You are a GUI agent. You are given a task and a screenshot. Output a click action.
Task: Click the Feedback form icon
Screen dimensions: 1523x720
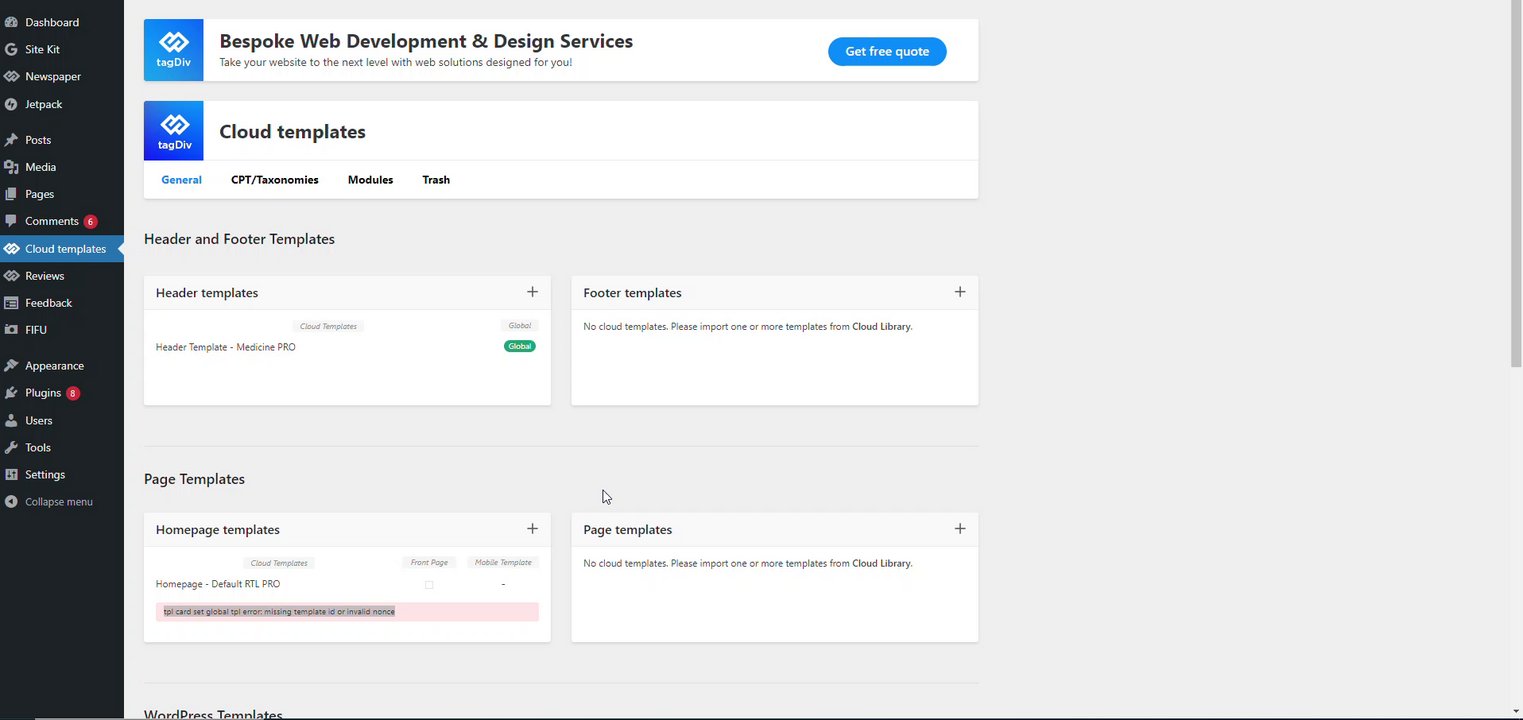(11, 303)
